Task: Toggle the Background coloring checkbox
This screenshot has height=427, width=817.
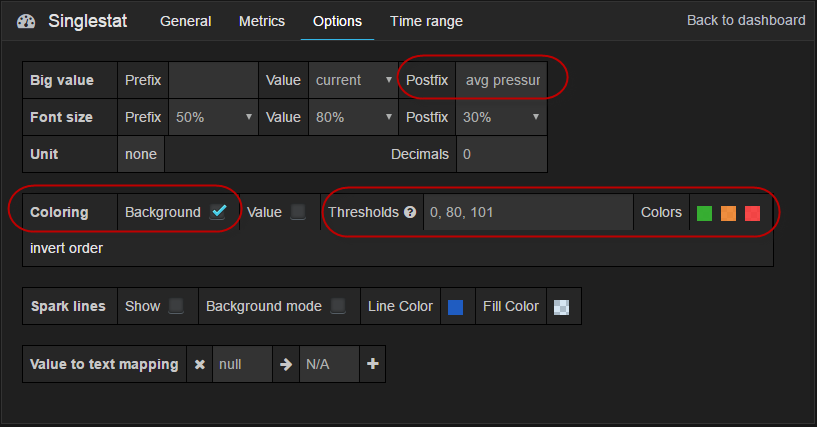Action: click(218, 212)
